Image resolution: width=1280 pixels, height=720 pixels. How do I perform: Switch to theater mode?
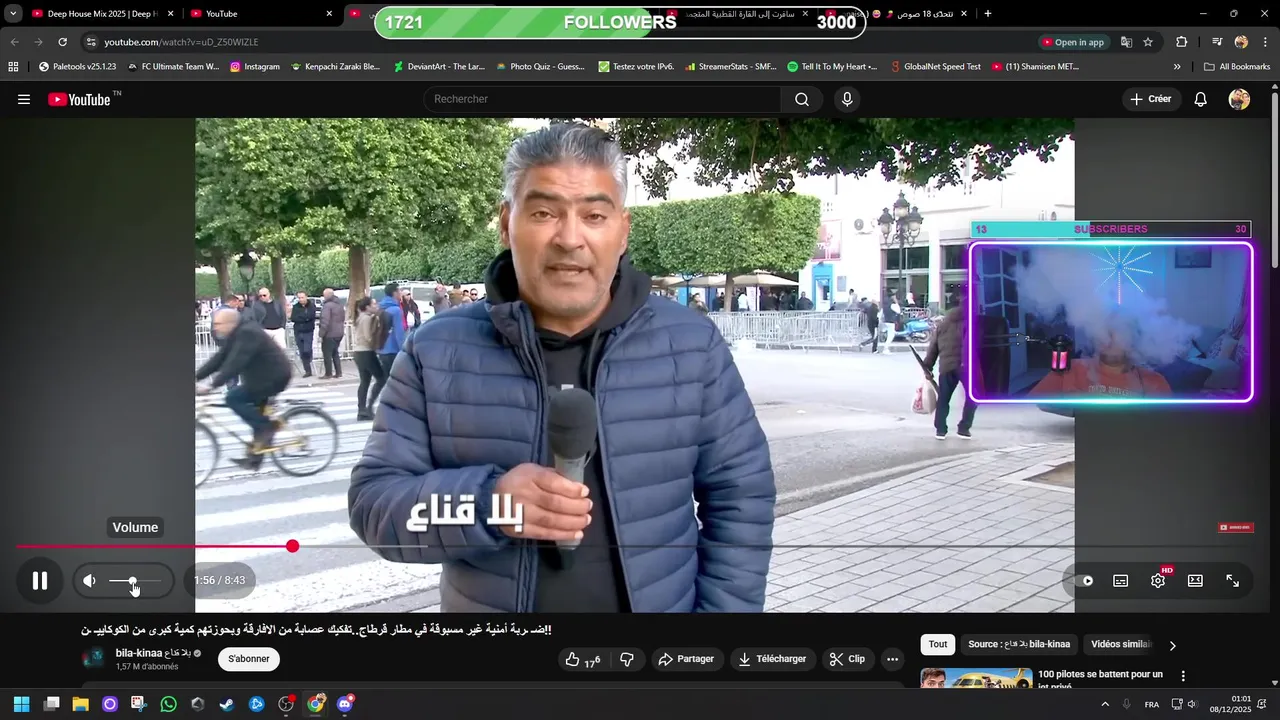coord(1195,581)
